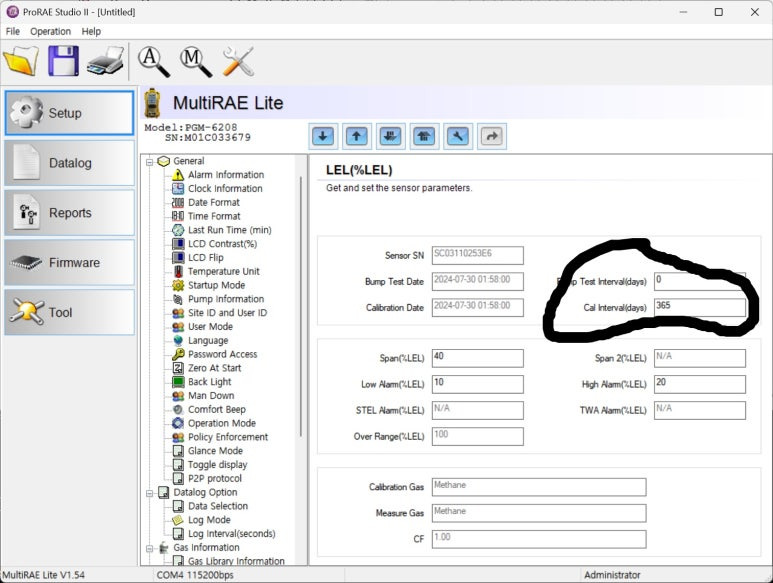Select Data Selection tree item
This screenshot has height=583, width=773.
tap(218, 506)
